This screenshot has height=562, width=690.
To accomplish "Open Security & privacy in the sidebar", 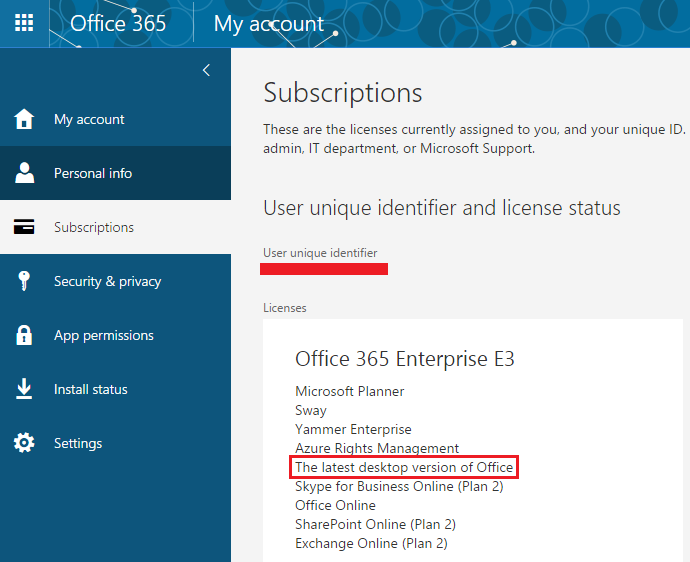I will (115, 281).
